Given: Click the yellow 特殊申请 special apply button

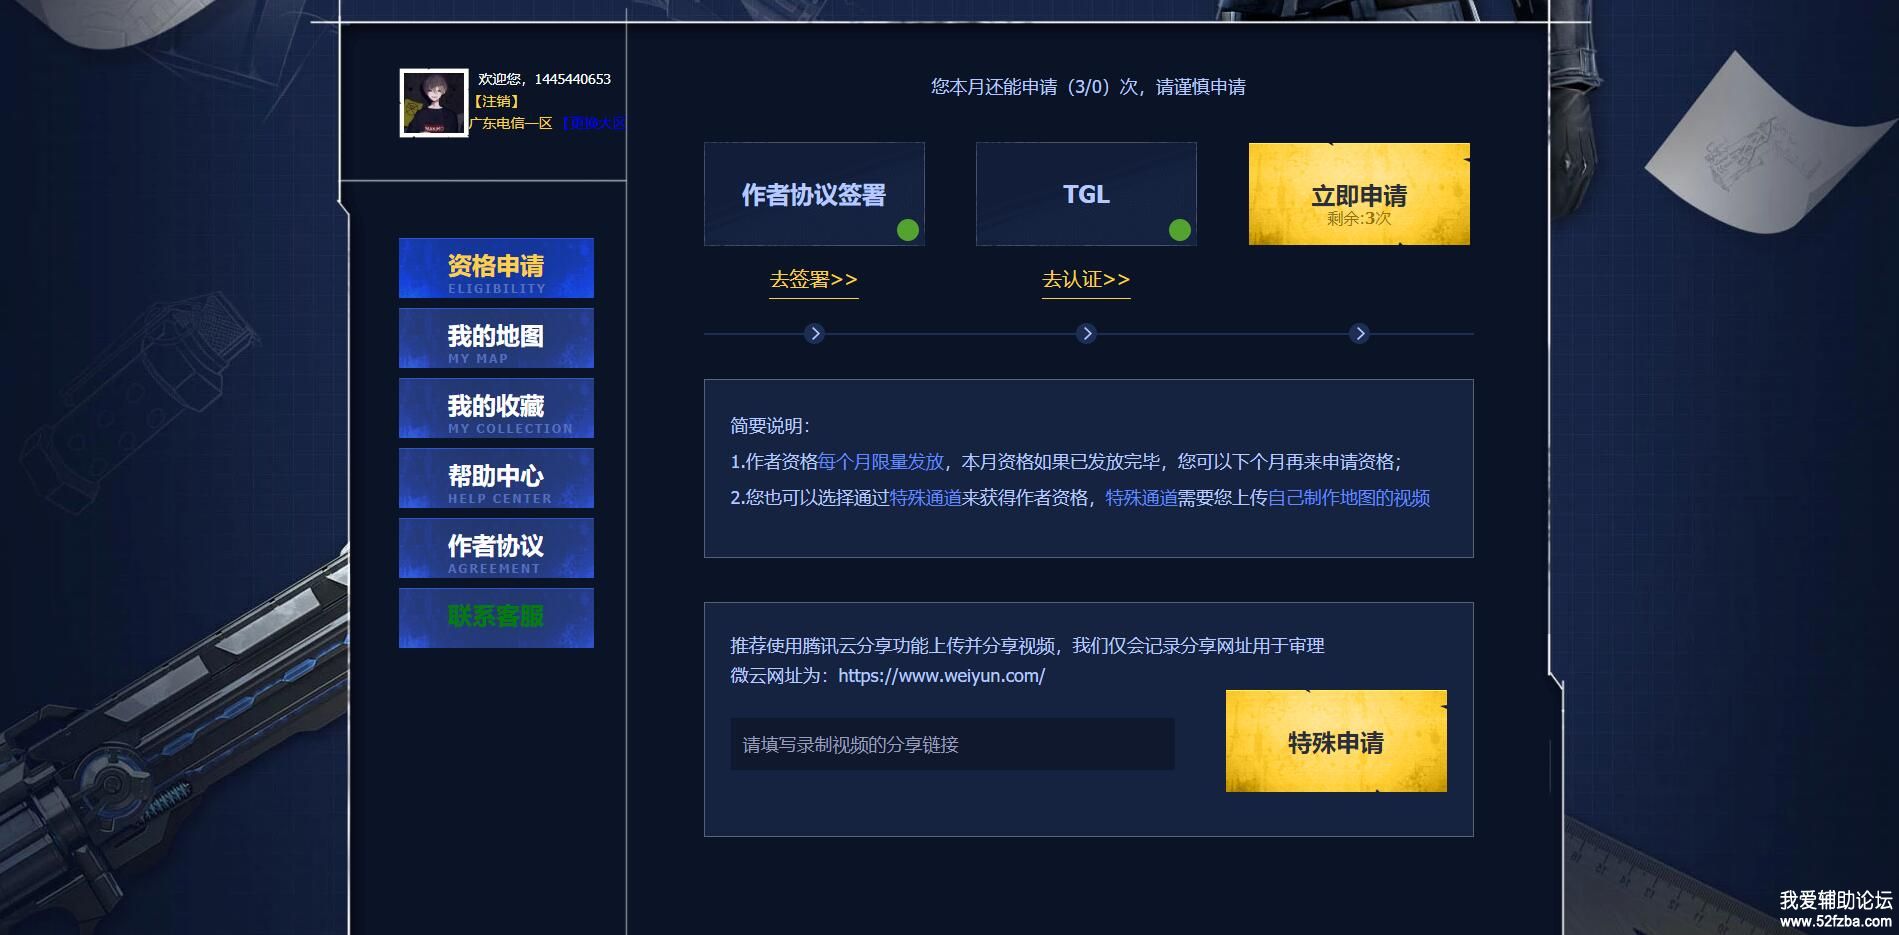Looking at the screenshot, I should click(x=1336, y=742).
